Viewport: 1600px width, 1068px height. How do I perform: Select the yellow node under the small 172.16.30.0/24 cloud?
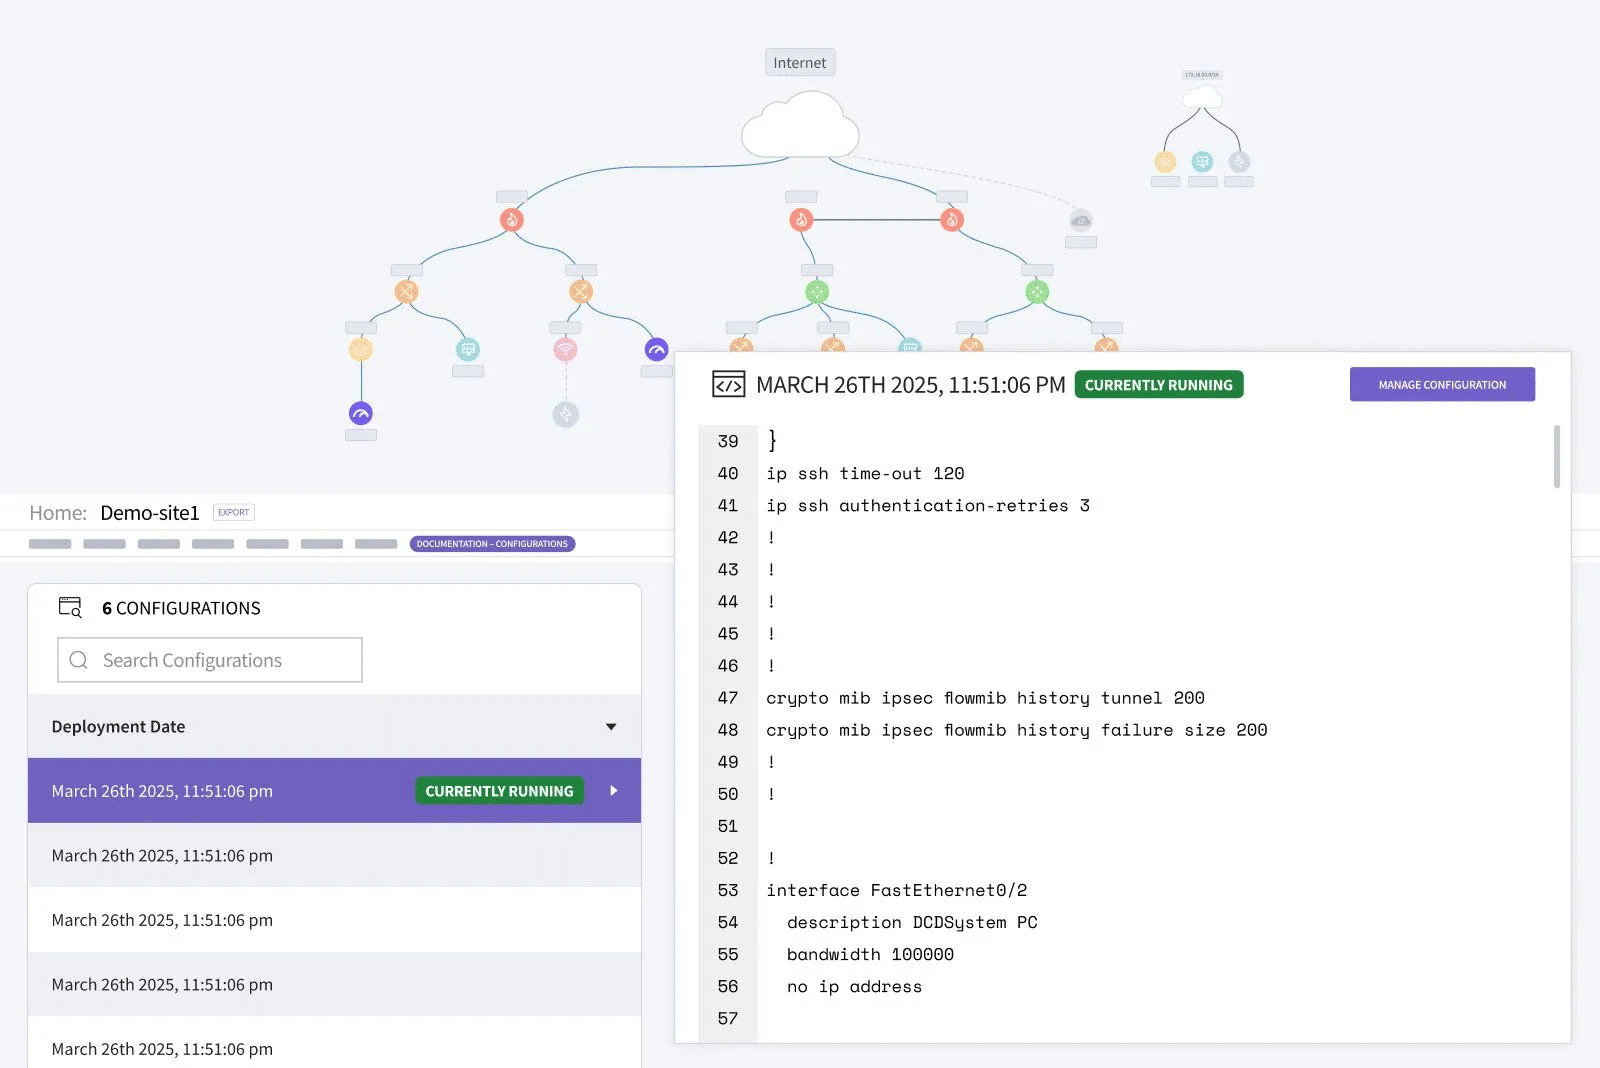[x=1165, y=162]
